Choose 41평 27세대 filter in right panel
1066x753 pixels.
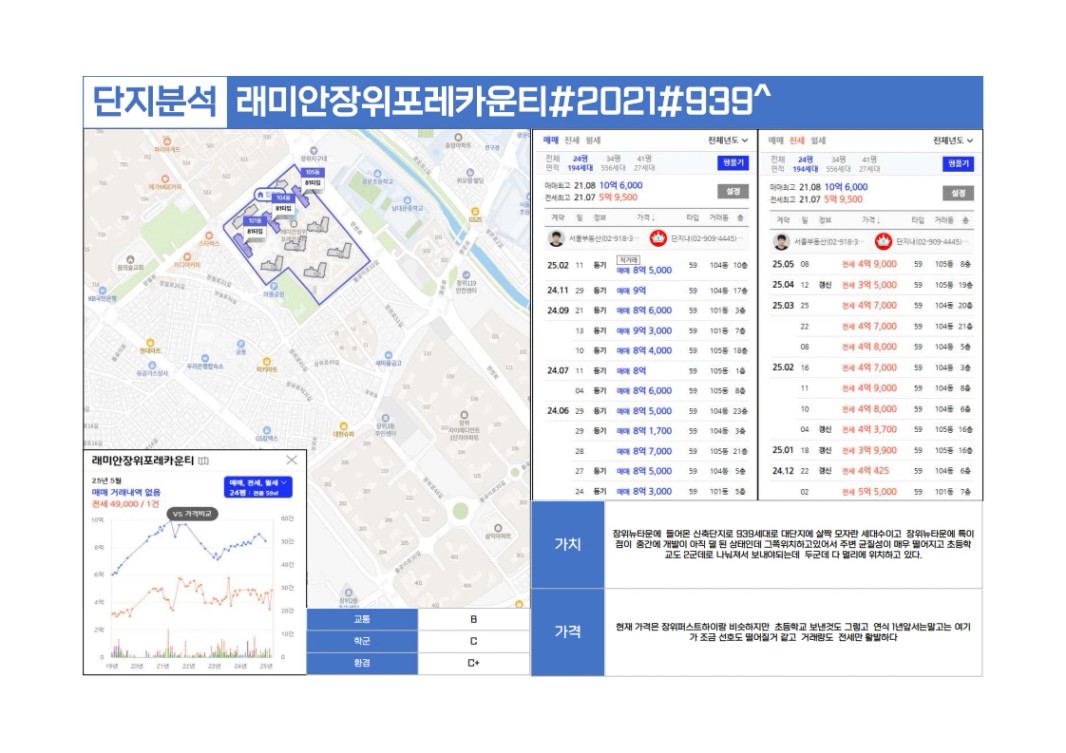pos(869,164)
